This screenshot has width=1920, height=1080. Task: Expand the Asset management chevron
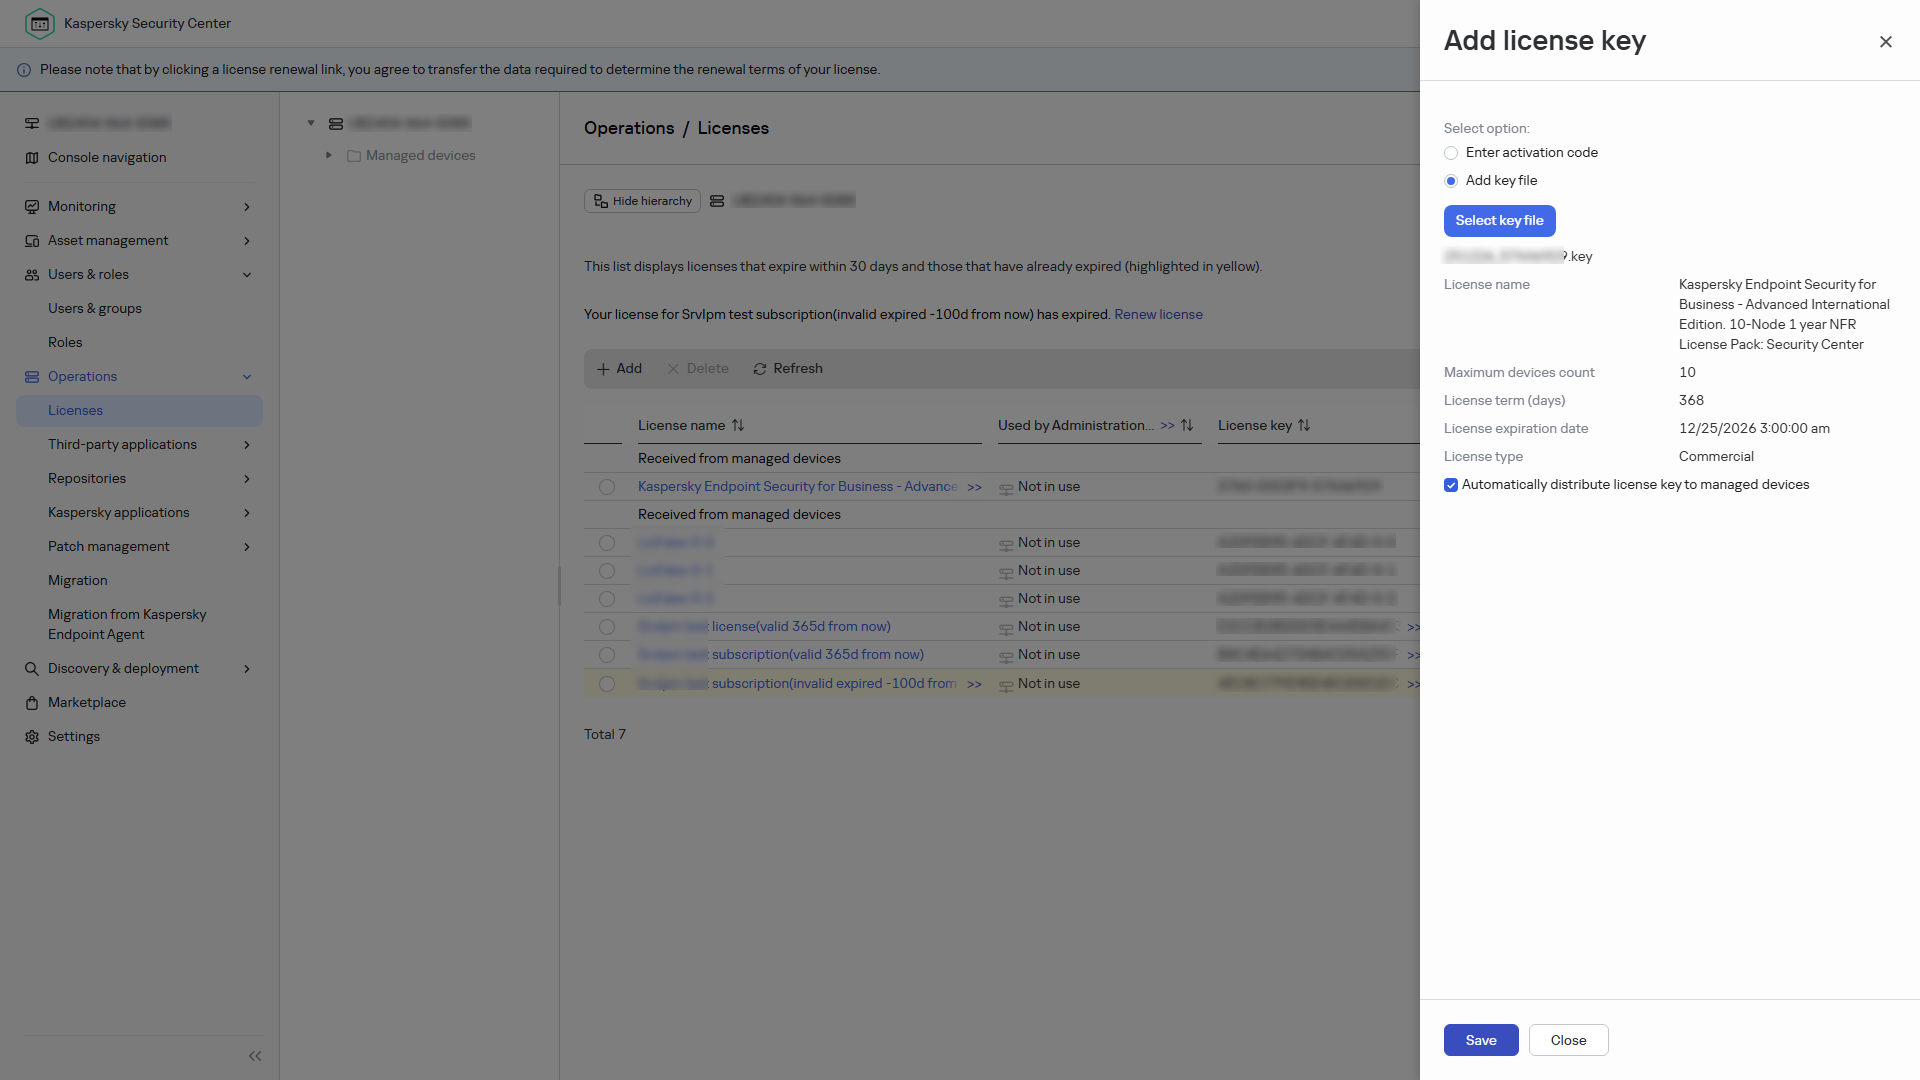[247, 241]
